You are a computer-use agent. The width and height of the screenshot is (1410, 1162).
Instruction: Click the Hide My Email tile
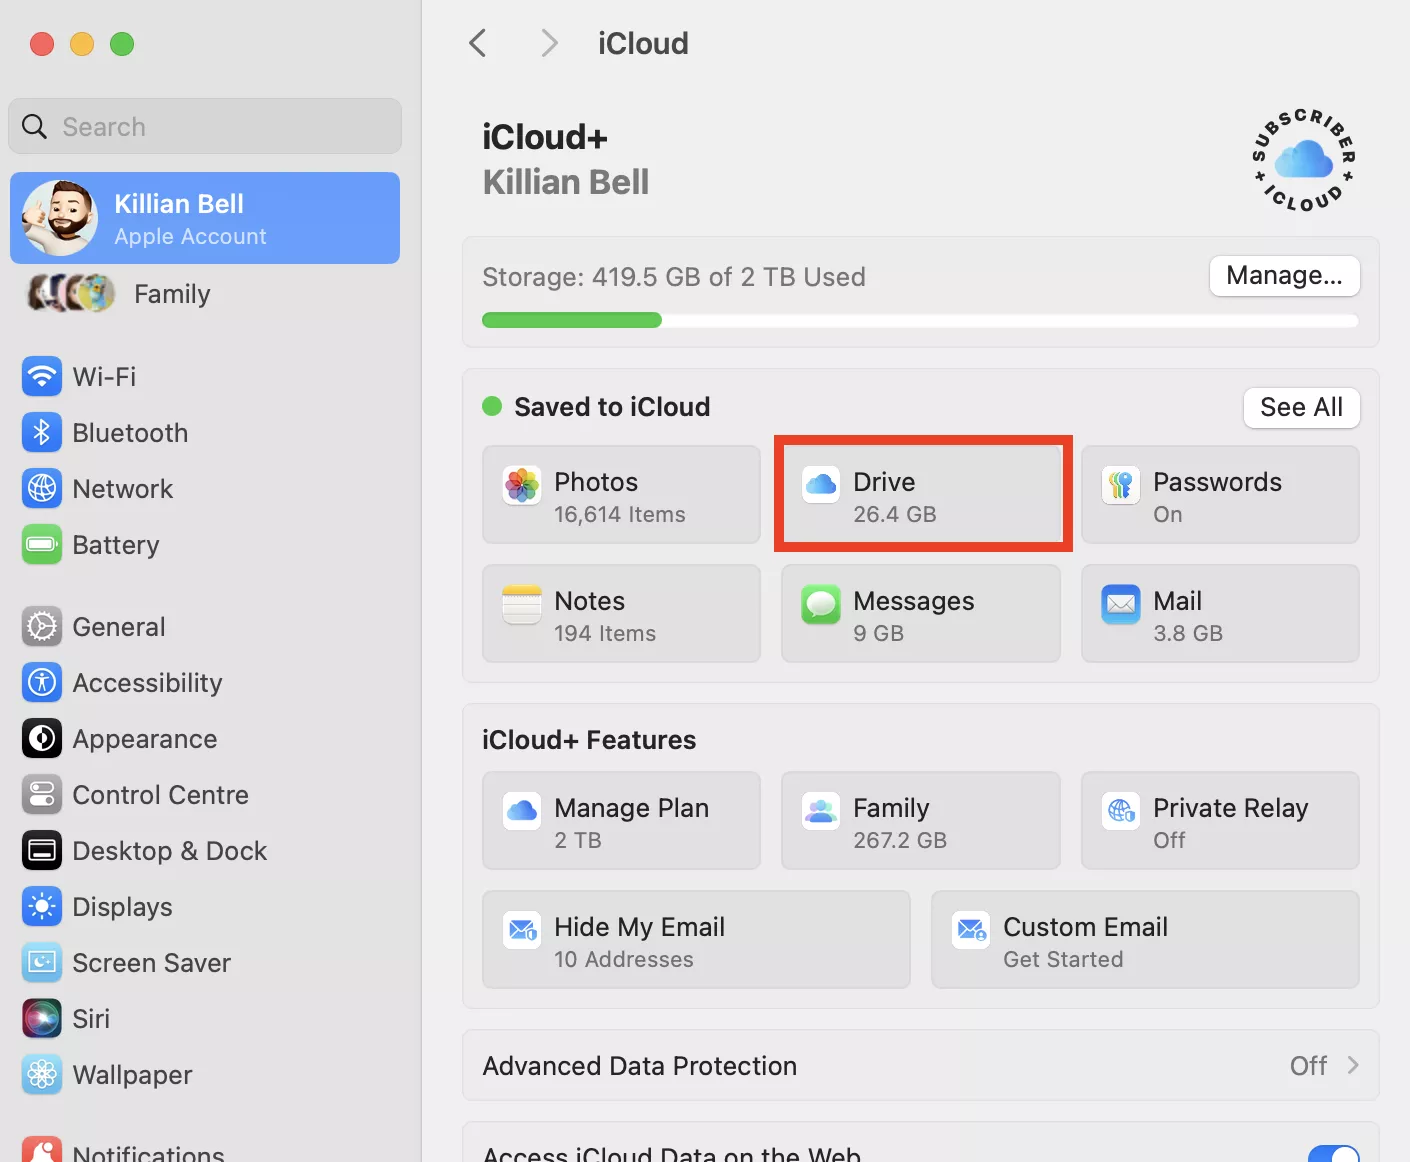(696, 941)
